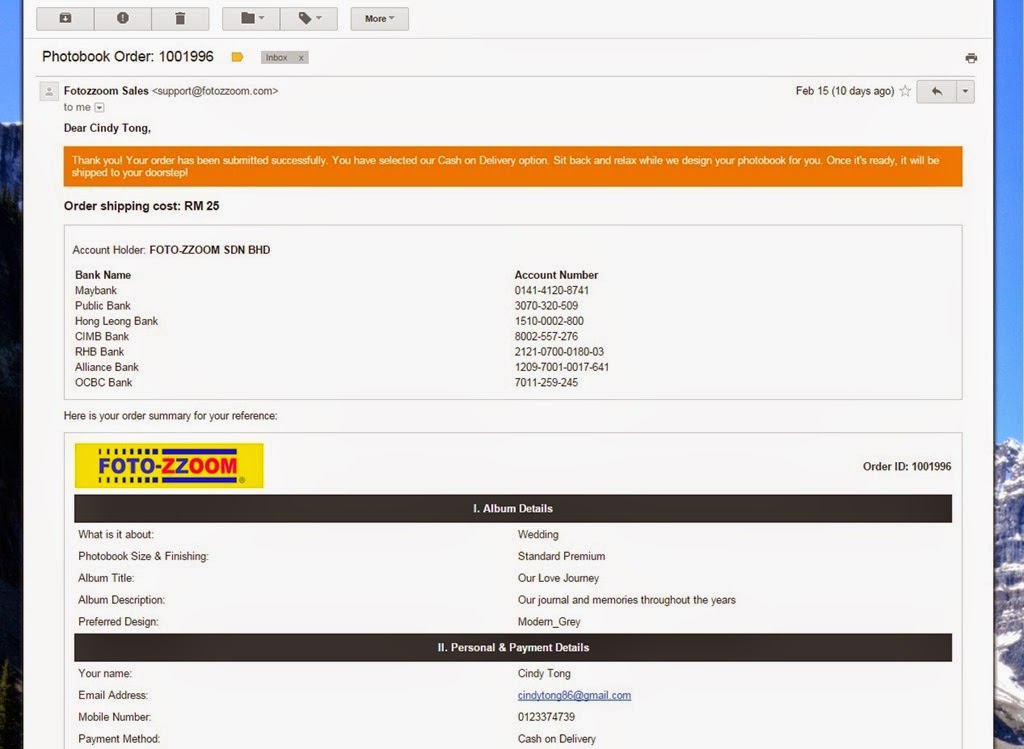
Task: Click 'Standard Premium' size value
Action: click(x=561, y=556)
